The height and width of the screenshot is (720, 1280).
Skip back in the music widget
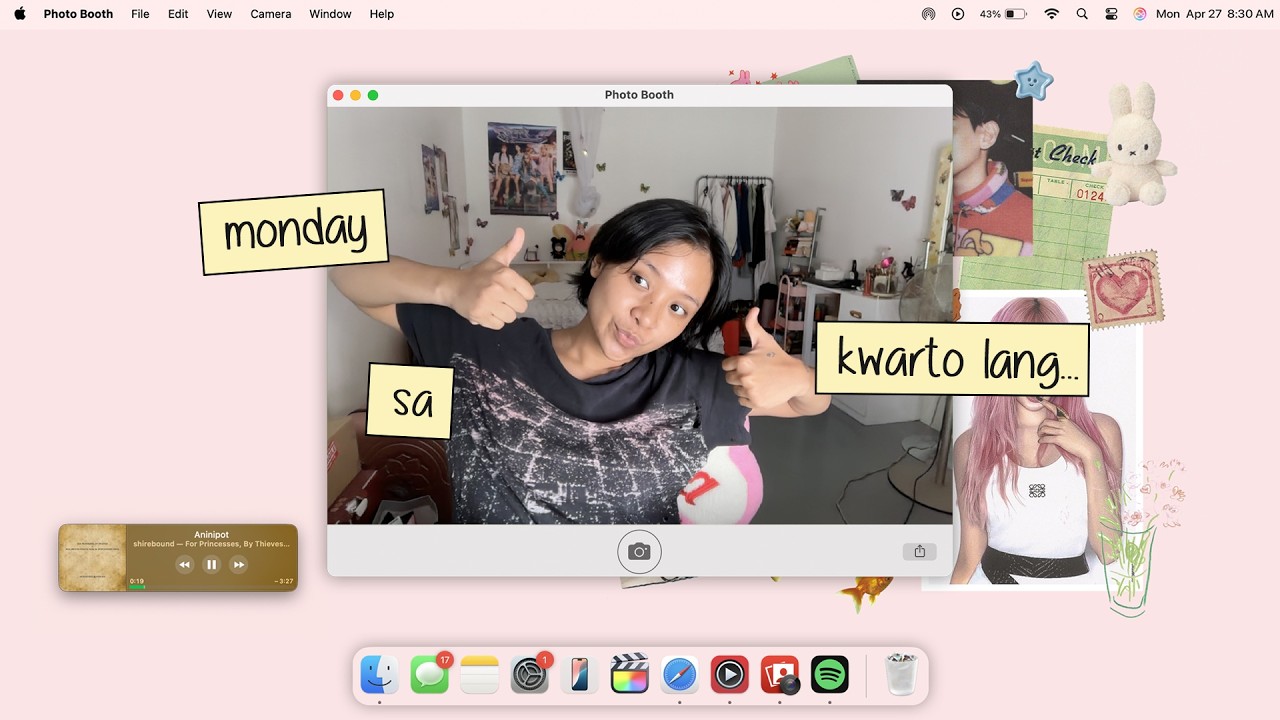[184, 565]
